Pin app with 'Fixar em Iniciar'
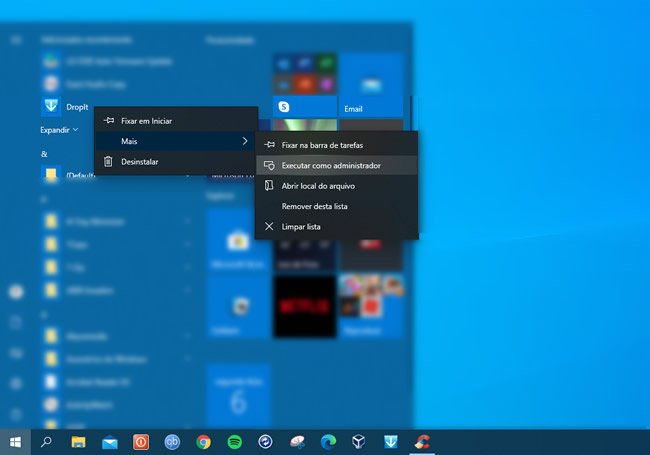Image resolution: width=650 pixels, height=455 pixels. [146, 121]
